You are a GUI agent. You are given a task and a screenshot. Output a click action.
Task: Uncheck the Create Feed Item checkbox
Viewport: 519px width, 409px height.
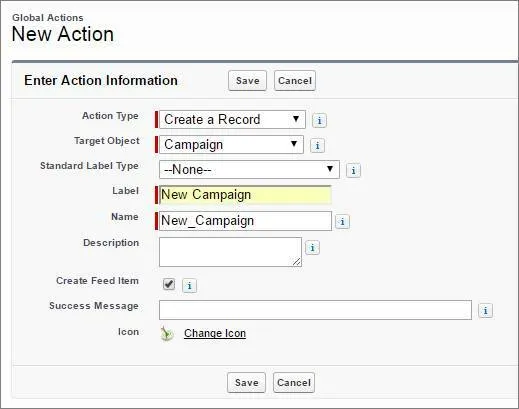click(x=169, y=284)
